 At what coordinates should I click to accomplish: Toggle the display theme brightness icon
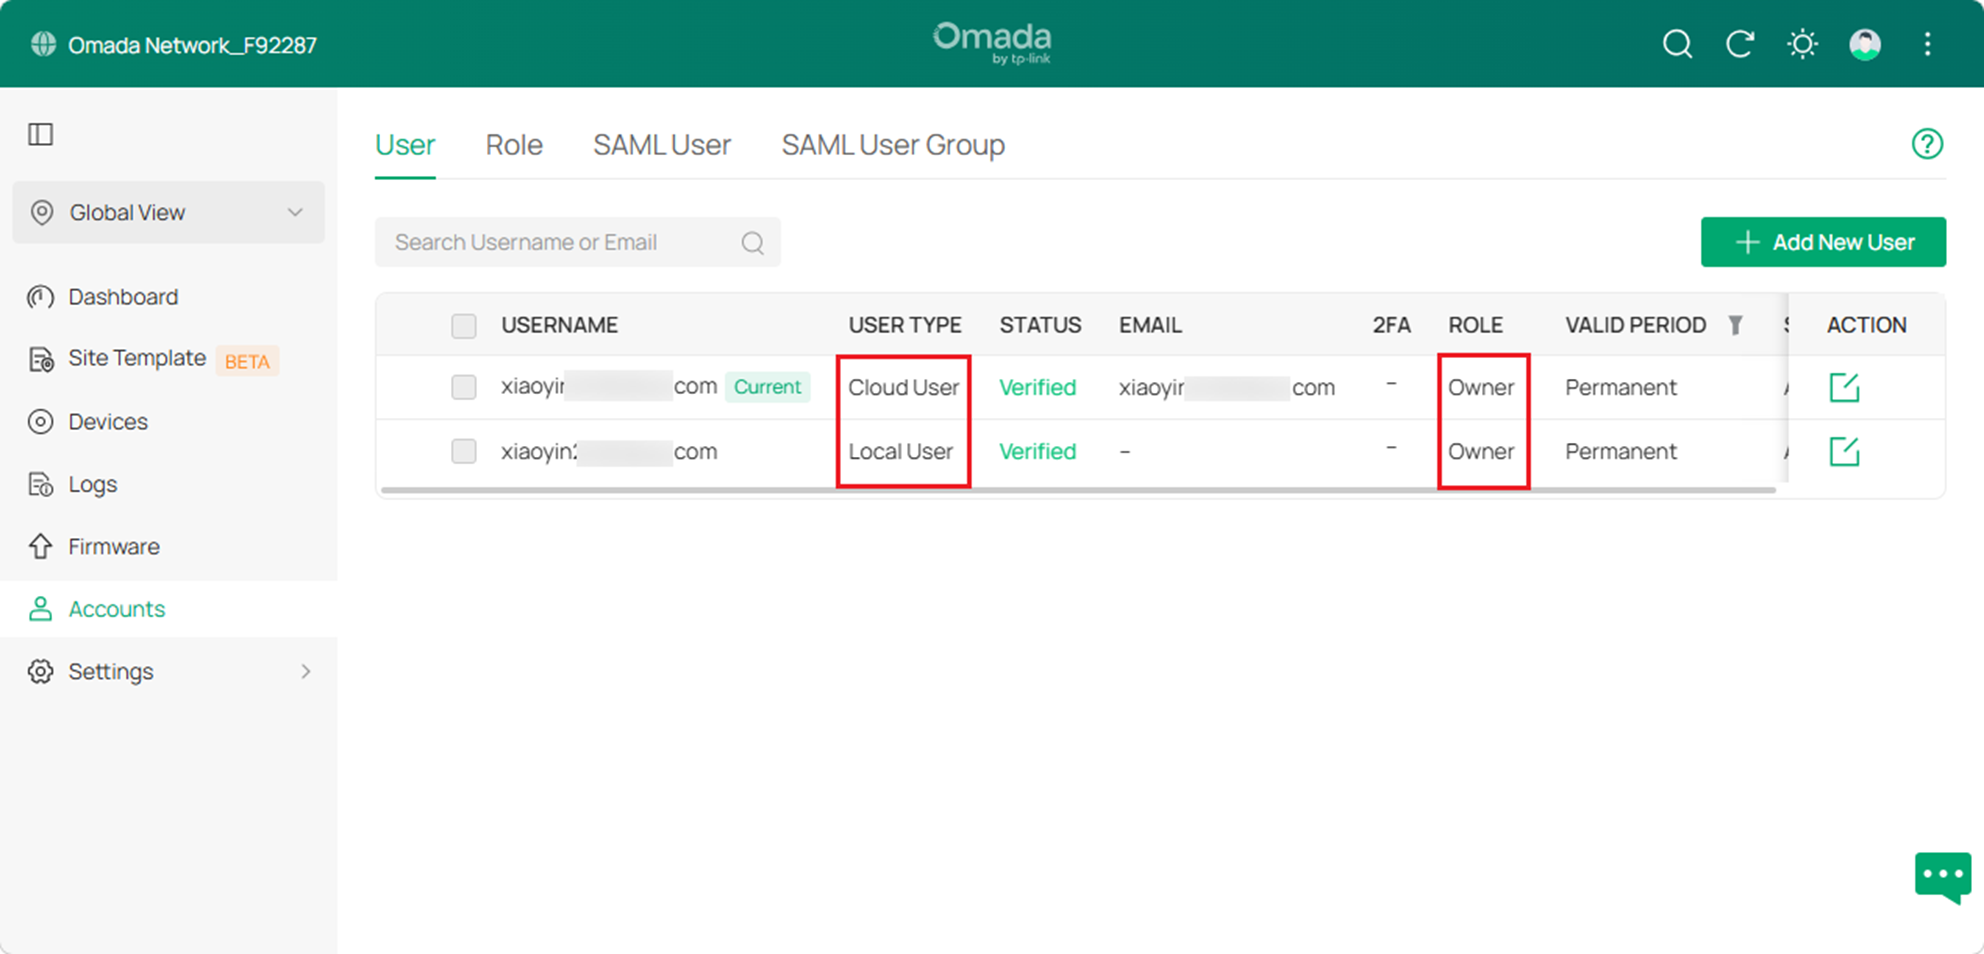click(x=1802, y=44)
